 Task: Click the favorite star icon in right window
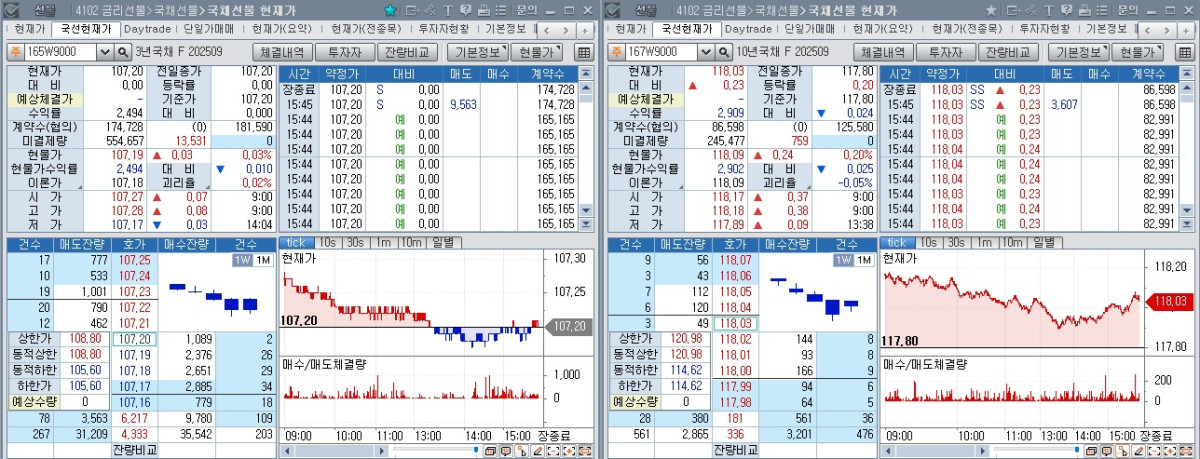point(991,10)
